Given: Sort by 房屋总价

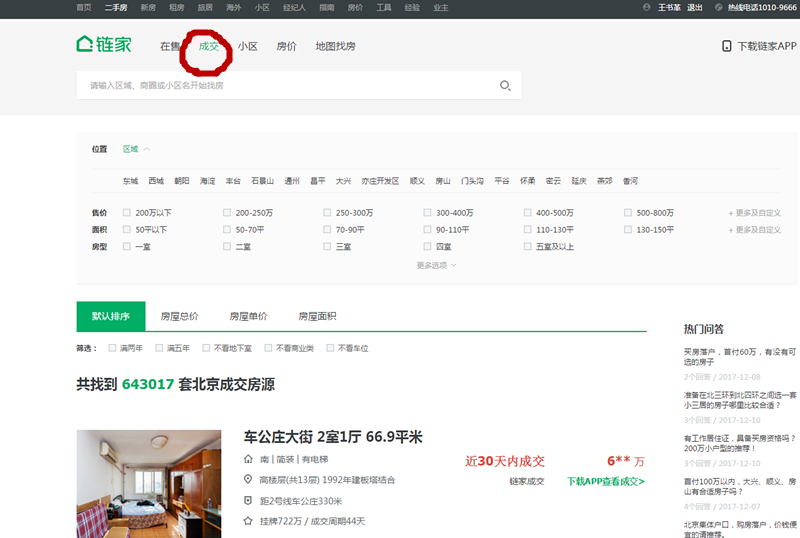Looking at the screenshot, I should pos(180,316).
